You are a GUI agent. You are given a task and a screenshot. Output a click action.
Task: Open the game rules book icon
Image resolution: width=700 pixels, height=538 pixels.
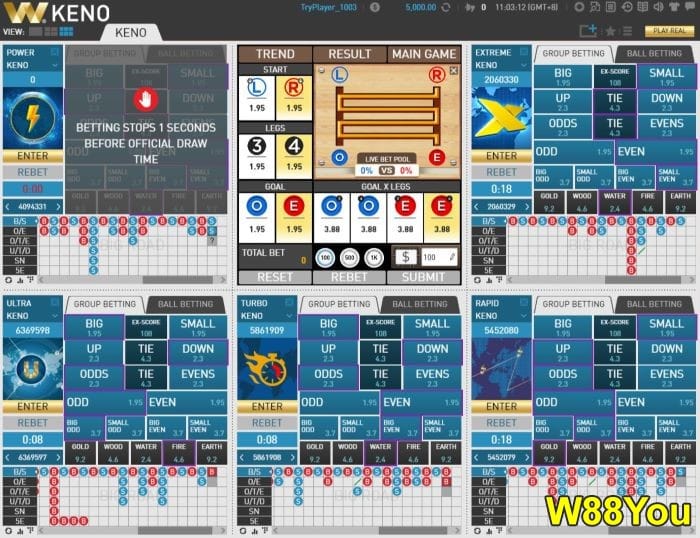(x=642, y=7)
